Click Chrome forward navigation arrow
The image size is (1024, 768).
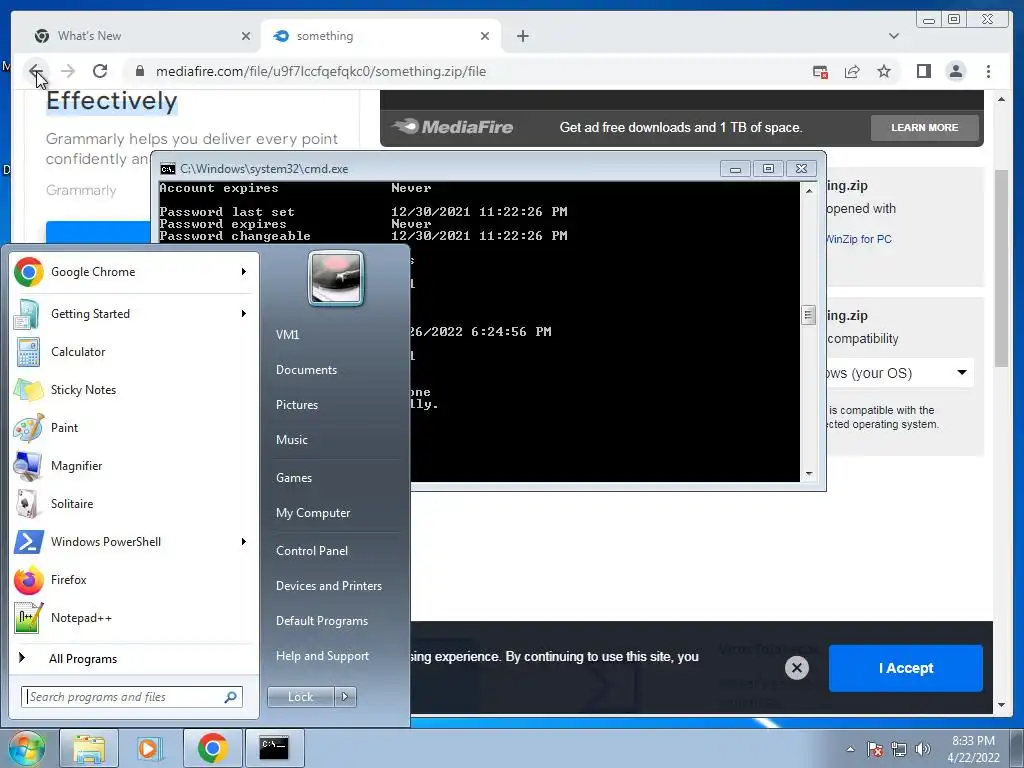coord(68,71)
